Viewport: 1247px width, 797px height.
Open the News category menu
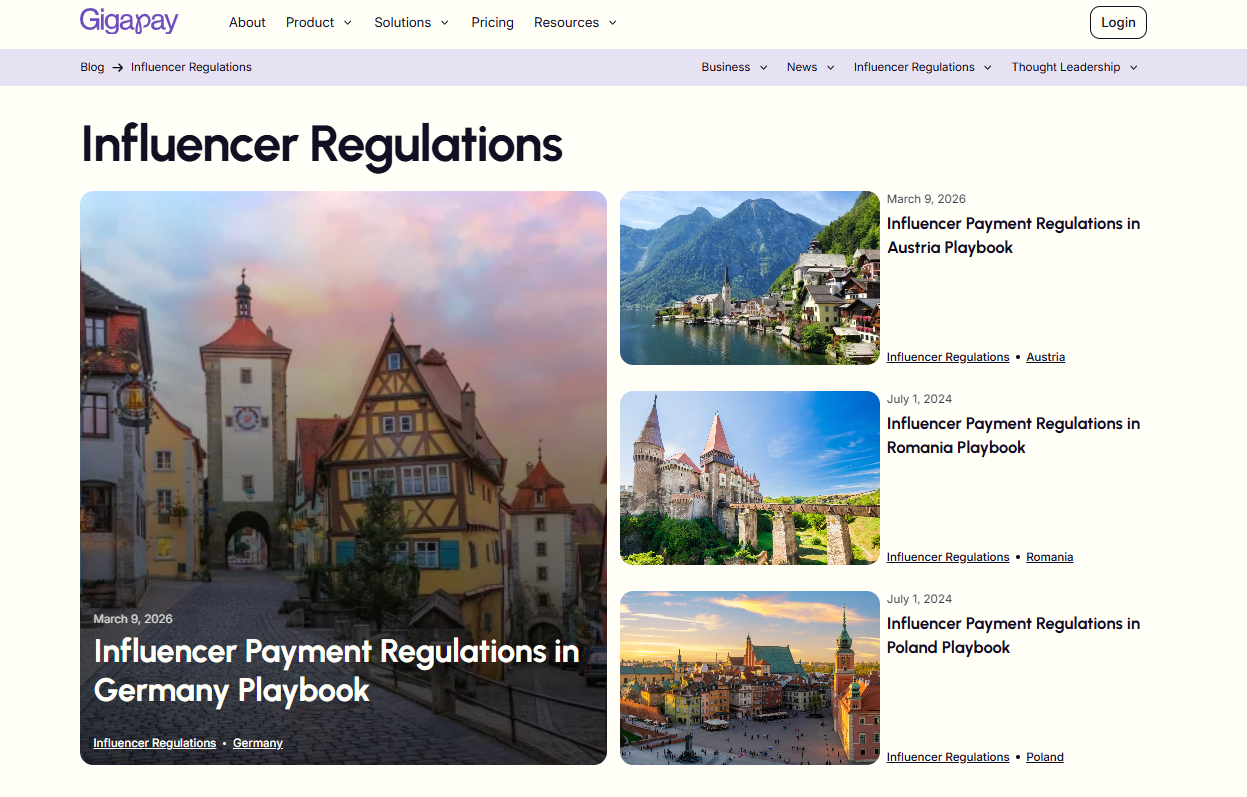coord(802,67)
